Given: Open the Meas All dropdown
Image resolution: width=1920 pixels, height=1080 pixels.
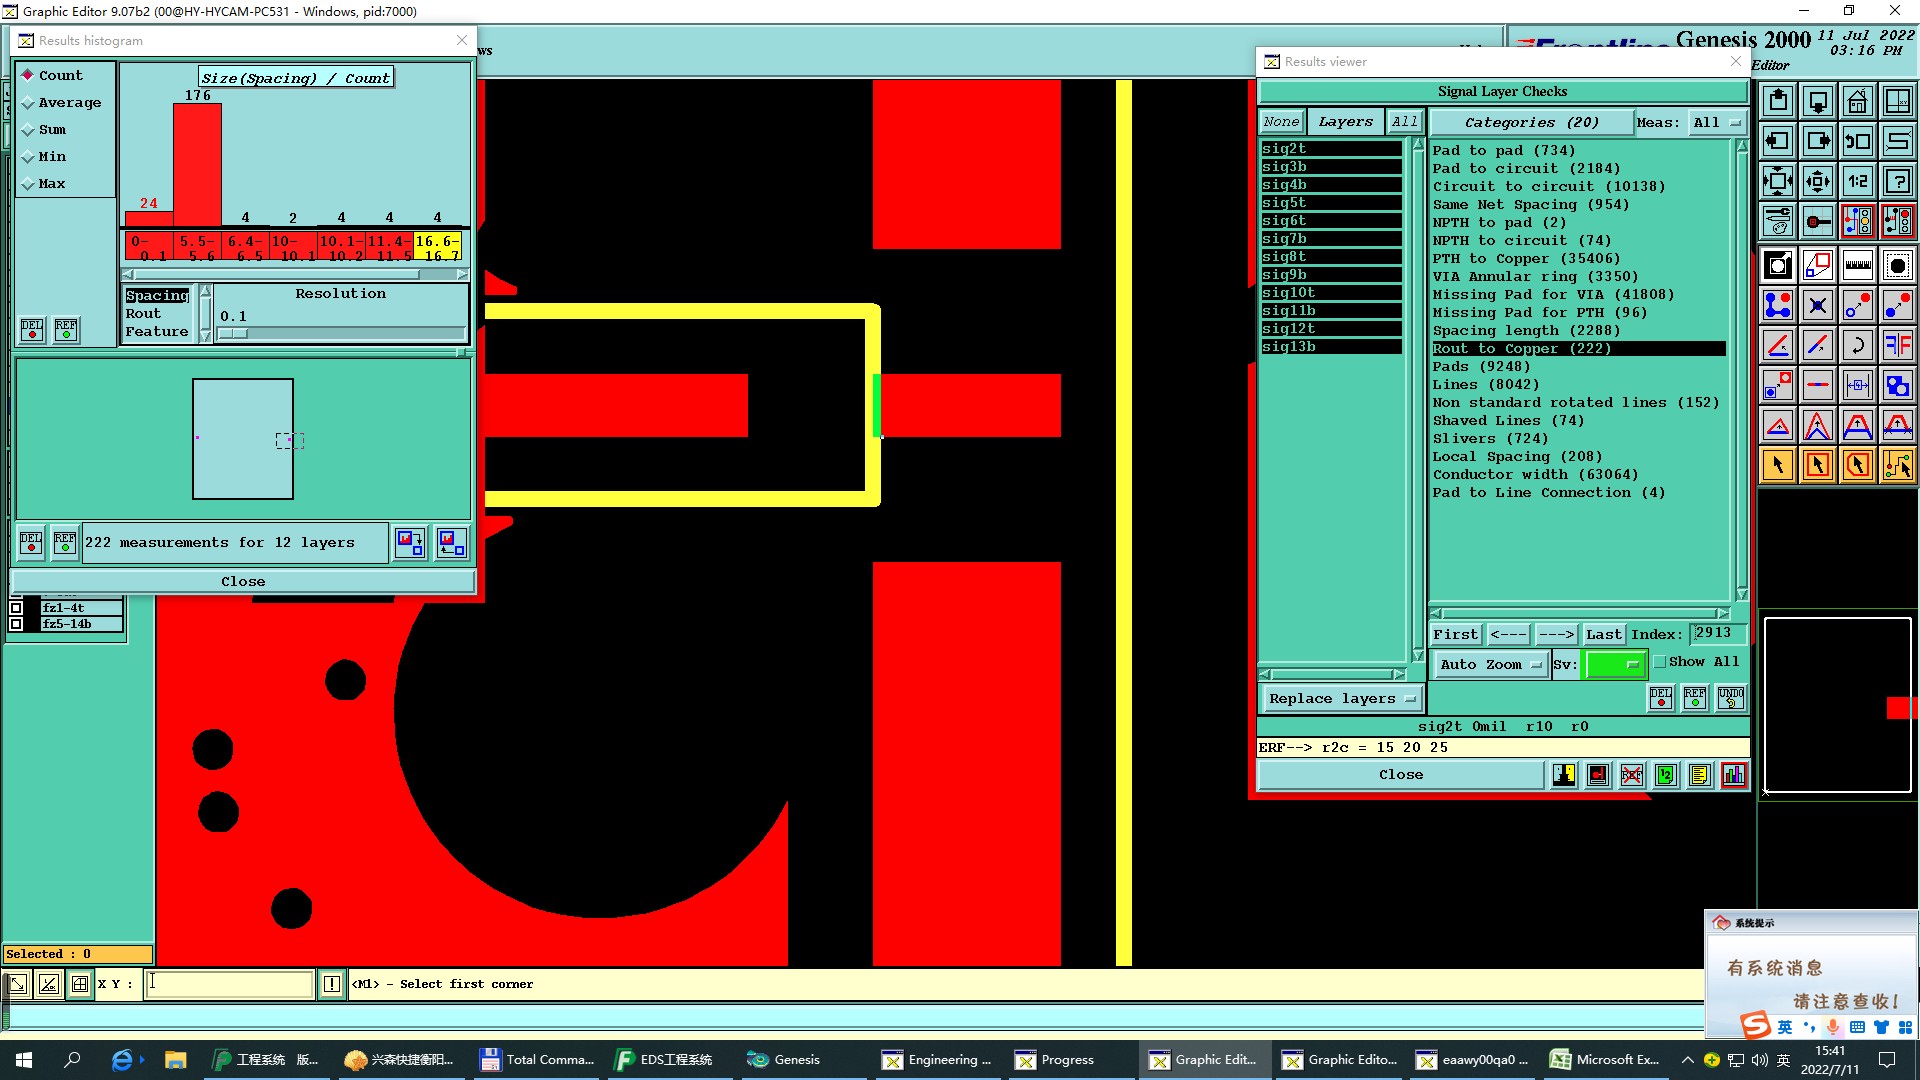Looking at the screenshot, I should coord(1716,123).
